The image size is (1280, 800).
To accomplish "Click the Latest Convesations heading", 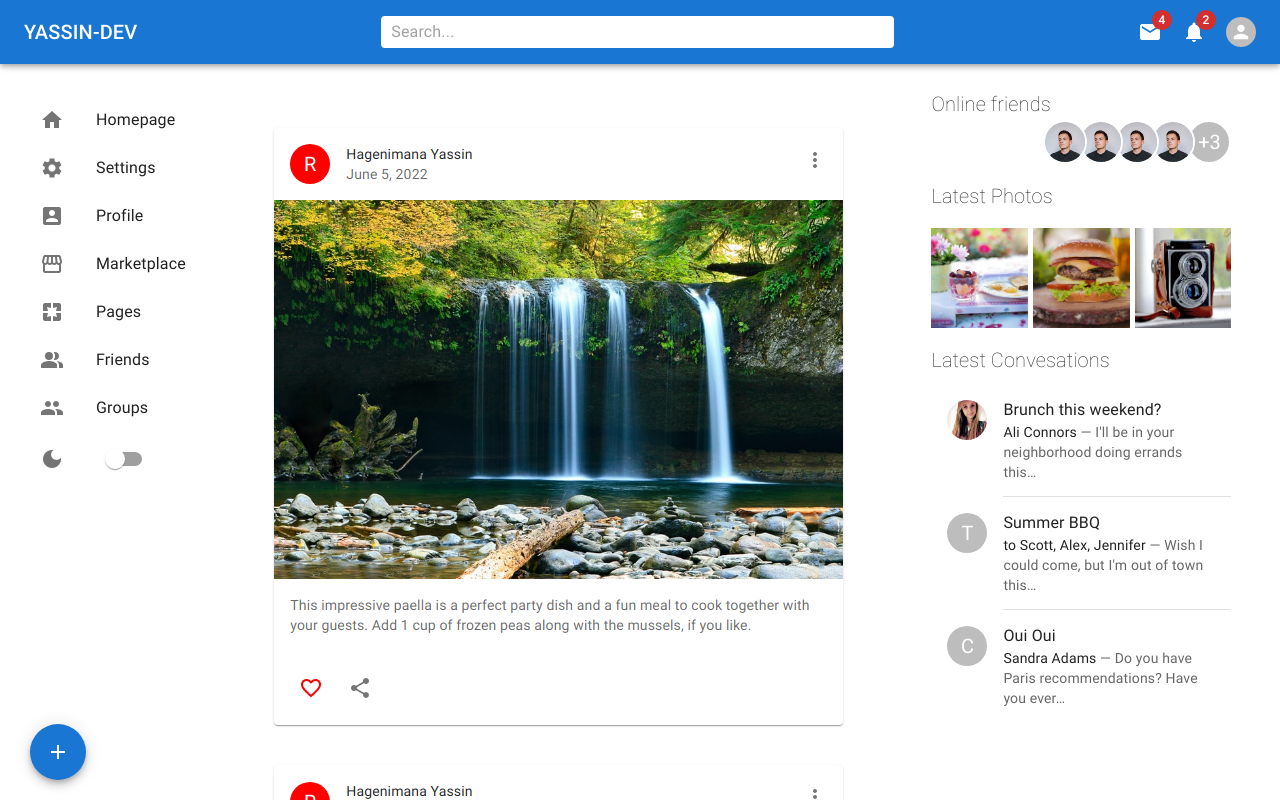I will tap(1020, 360).
